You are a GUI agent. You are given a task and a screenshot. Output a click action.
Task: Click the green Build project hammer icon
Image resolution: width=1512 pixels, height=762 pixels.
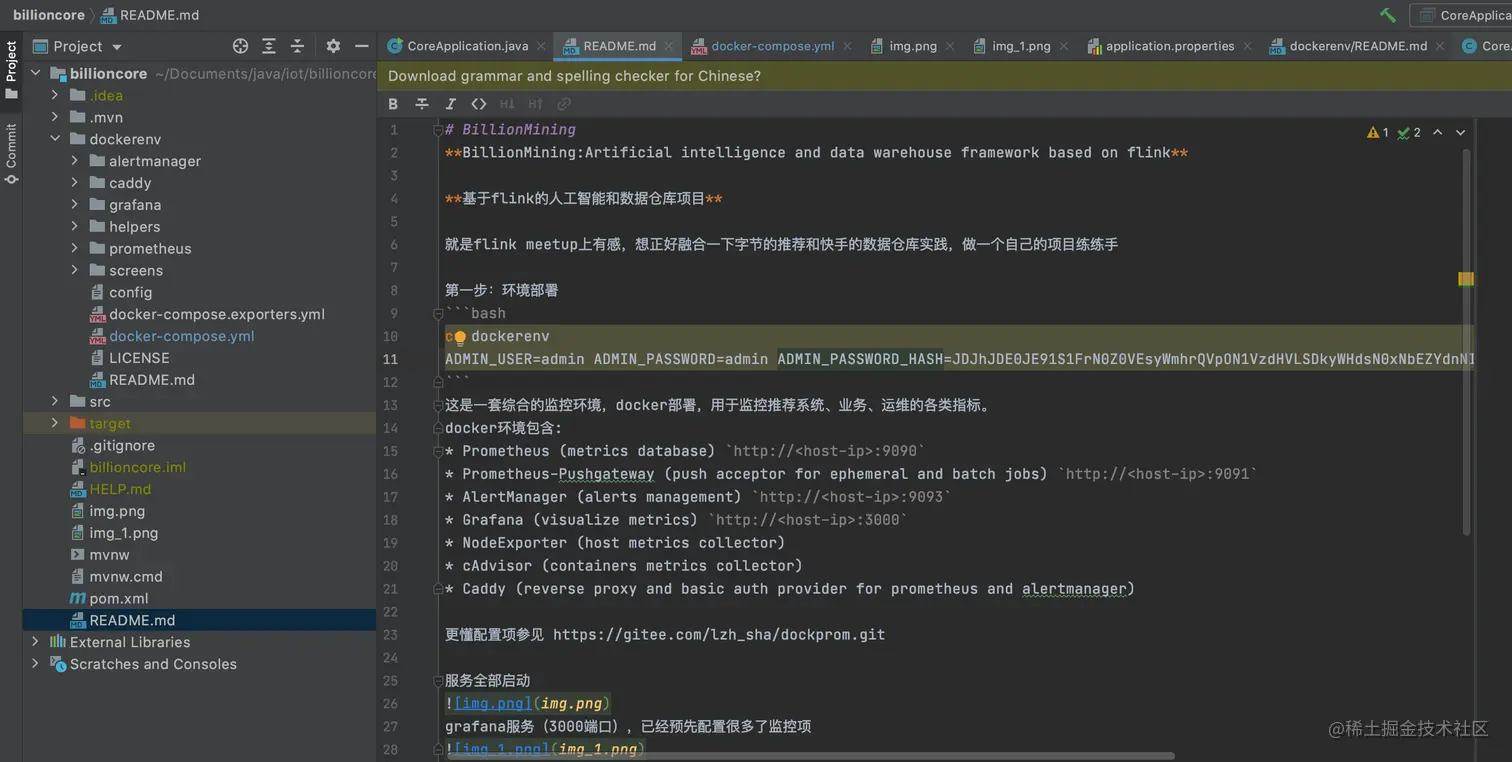point(1387,15)
